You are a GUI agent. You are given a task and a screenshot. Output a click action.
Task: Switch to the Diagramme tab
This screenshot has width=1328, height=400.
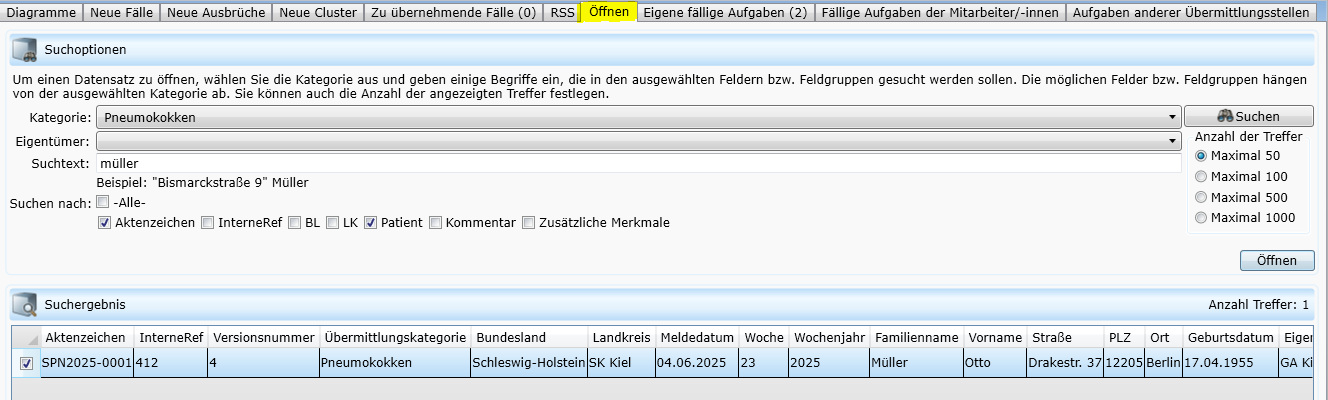tap(41, 13)
